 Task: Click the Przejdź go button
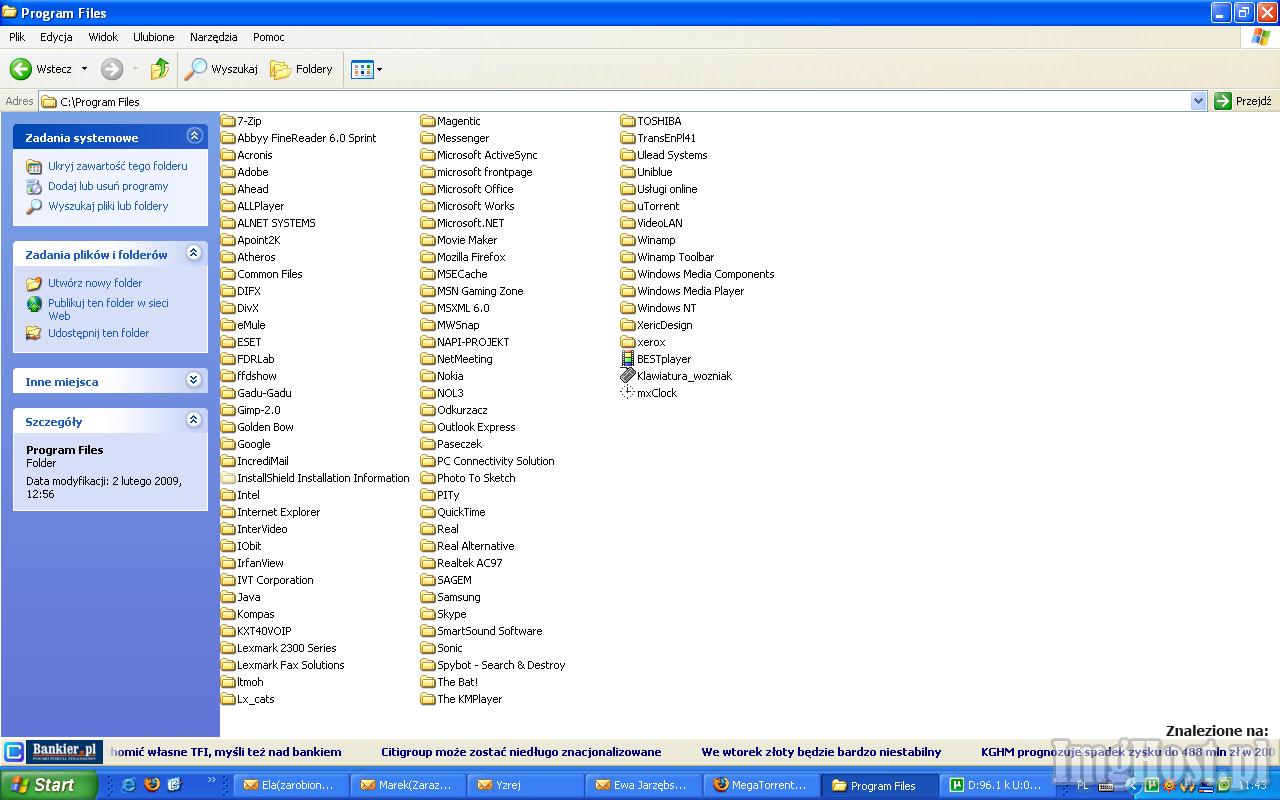[x=1243, y=101]
